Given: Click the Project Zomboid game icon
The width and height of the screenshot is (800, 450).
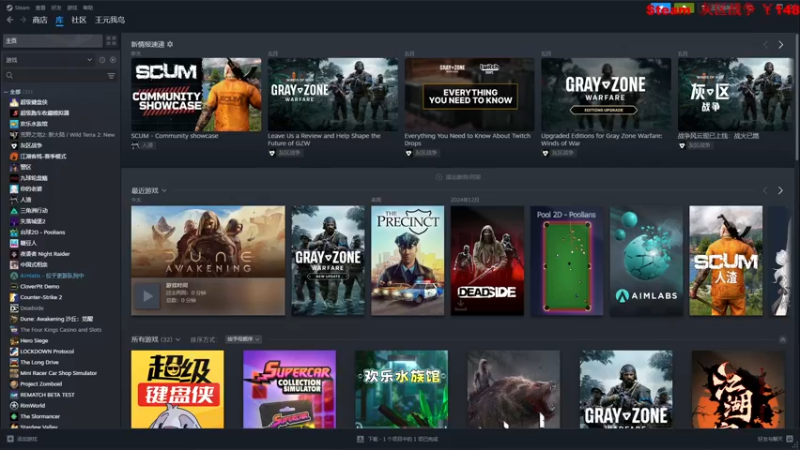Looking at the screenshot, I should point(14,384).
